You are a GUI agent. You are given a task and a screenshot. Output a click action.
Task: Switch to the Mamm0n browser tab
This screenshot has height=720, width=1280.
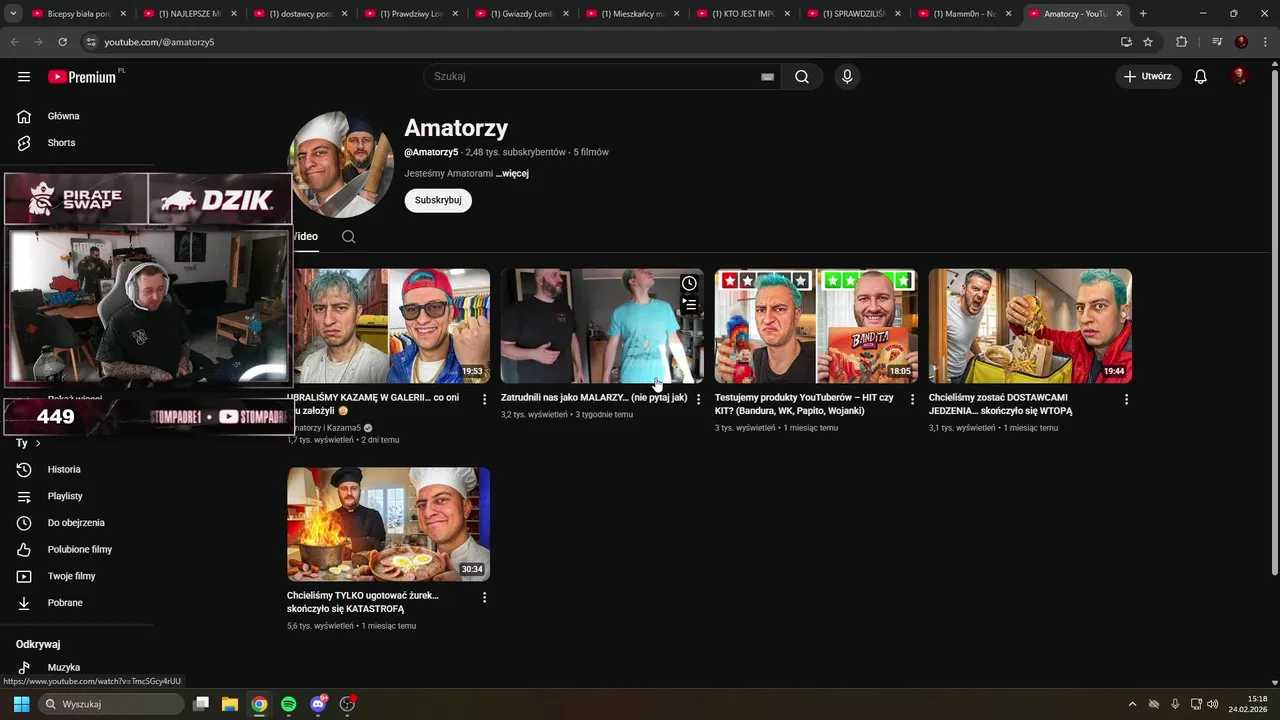(x=964, y=14)
